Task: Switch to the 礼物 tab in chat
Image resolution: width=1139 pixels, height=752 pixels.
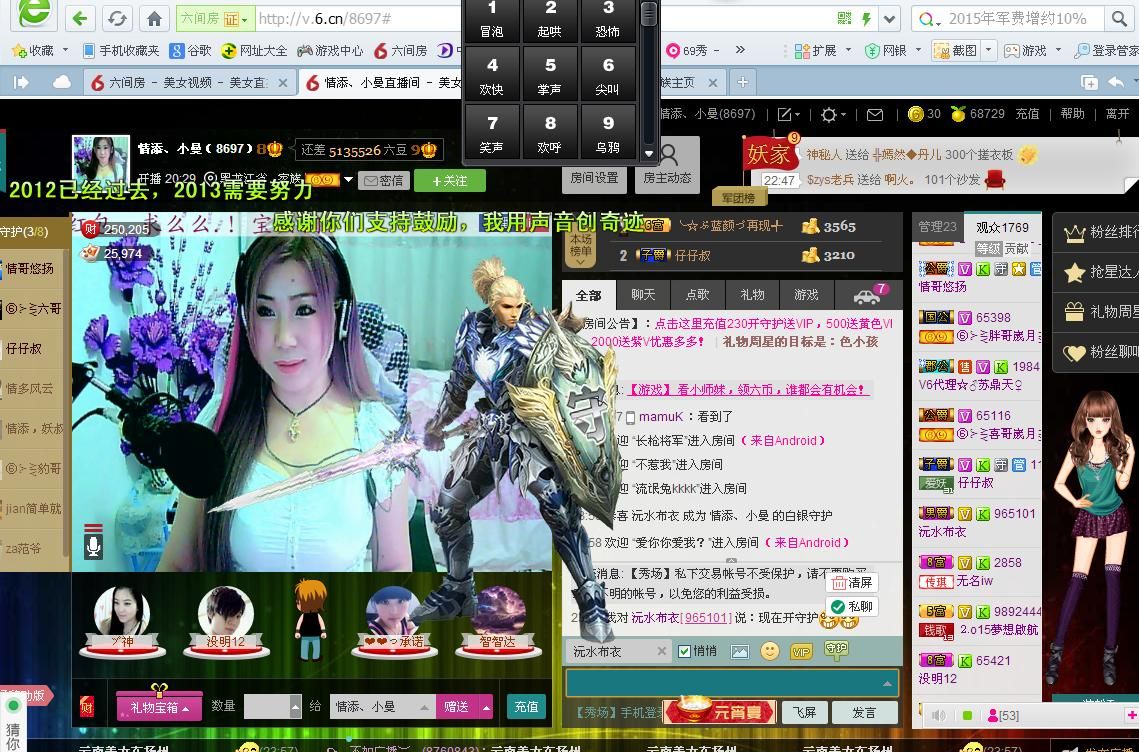Action: [x=752, y=294]
